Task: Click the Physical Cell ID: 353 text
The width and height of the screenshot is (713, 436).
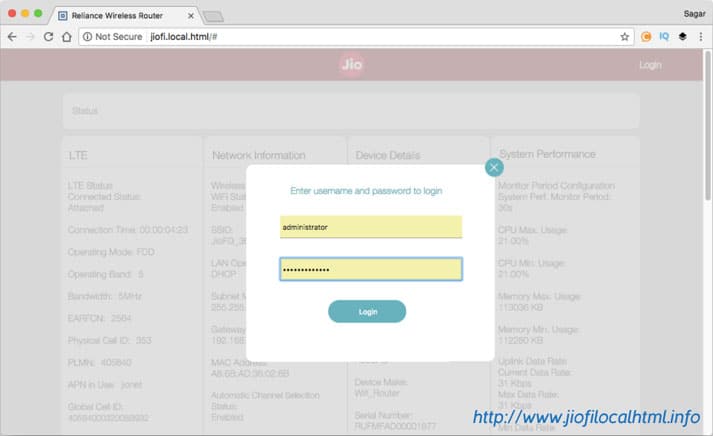Action: (x=110, y=341)
